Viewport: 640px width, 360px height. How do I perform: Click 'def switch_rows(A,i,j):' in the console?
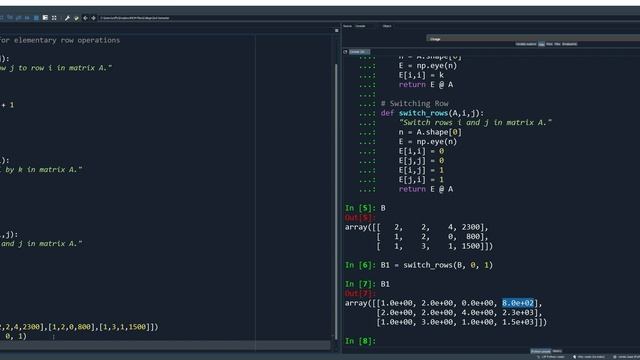pos(432,113)
